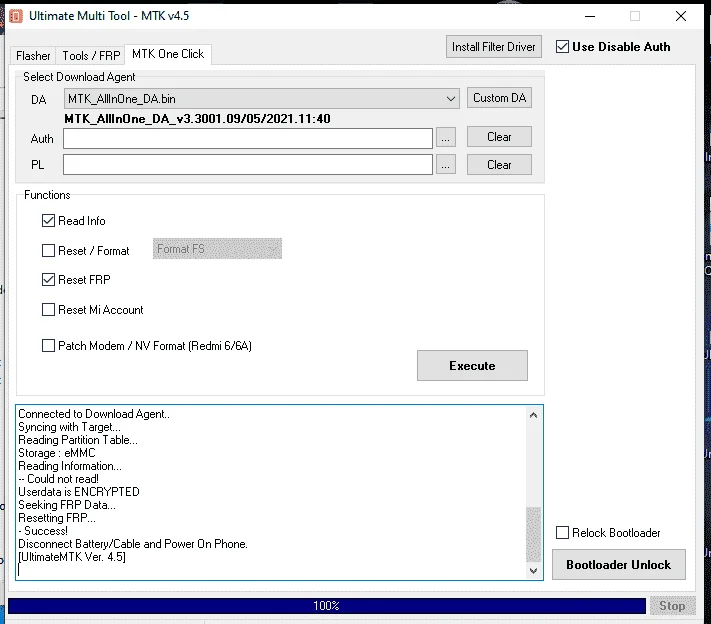
Task: Open the Tools / FRP tab
Action: coord(91,56)
